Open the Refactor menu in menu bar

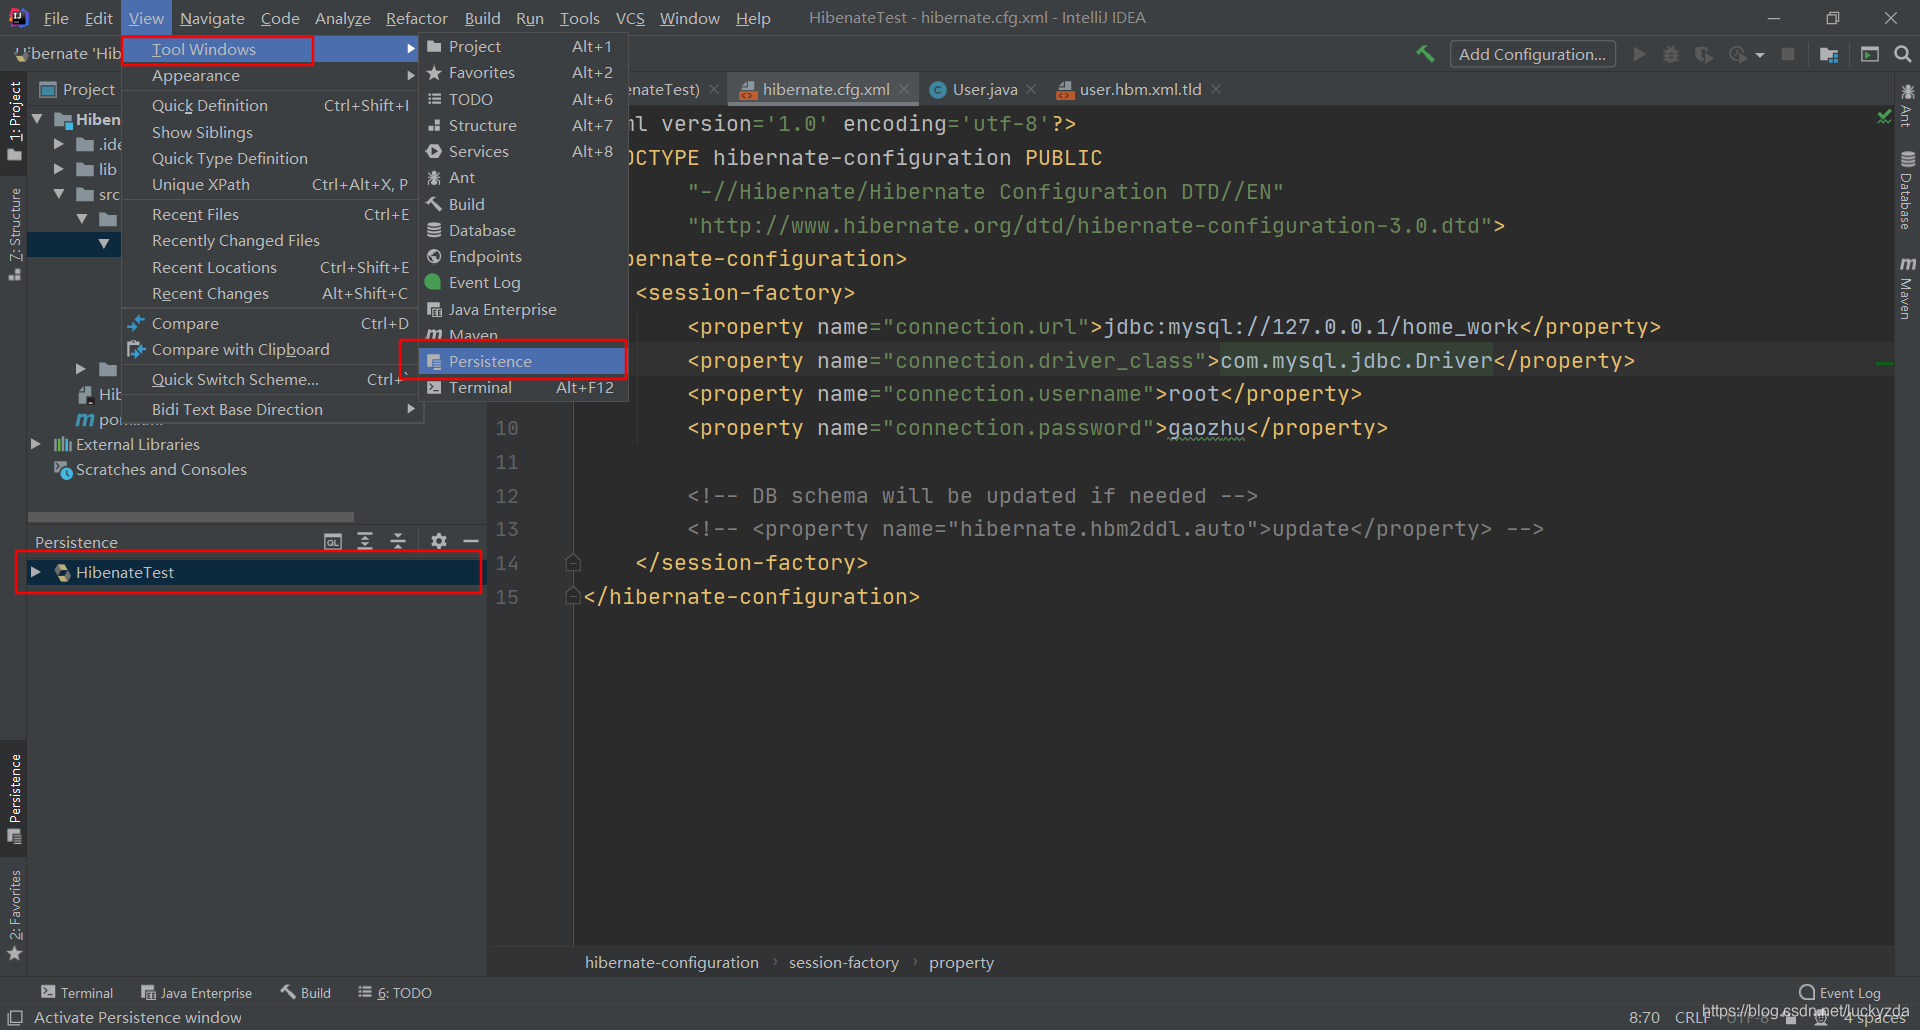point(417,18)
